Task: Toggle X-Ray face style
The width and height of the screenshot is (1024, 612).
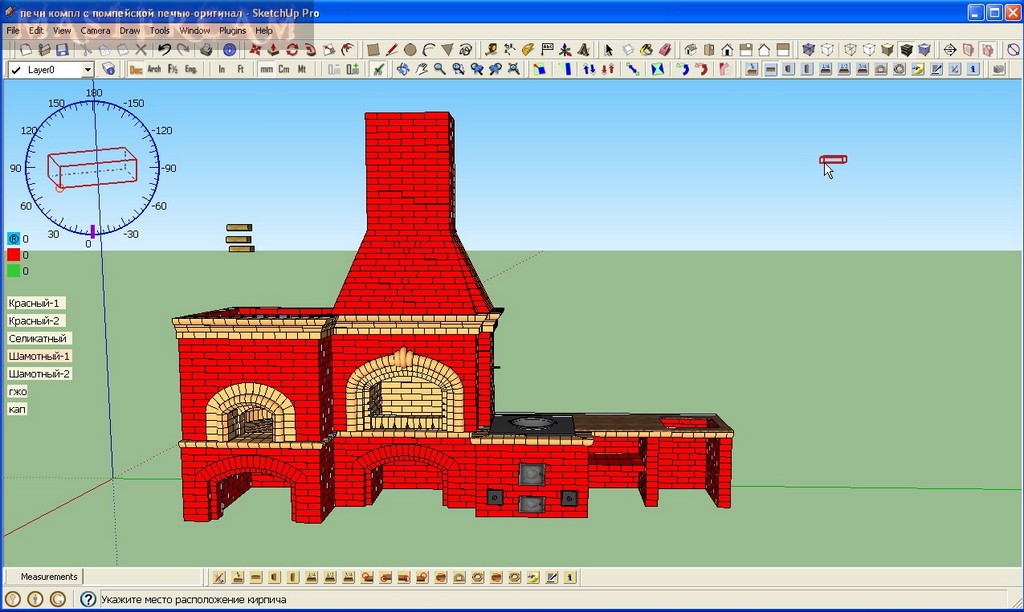Action: [809, 49]
